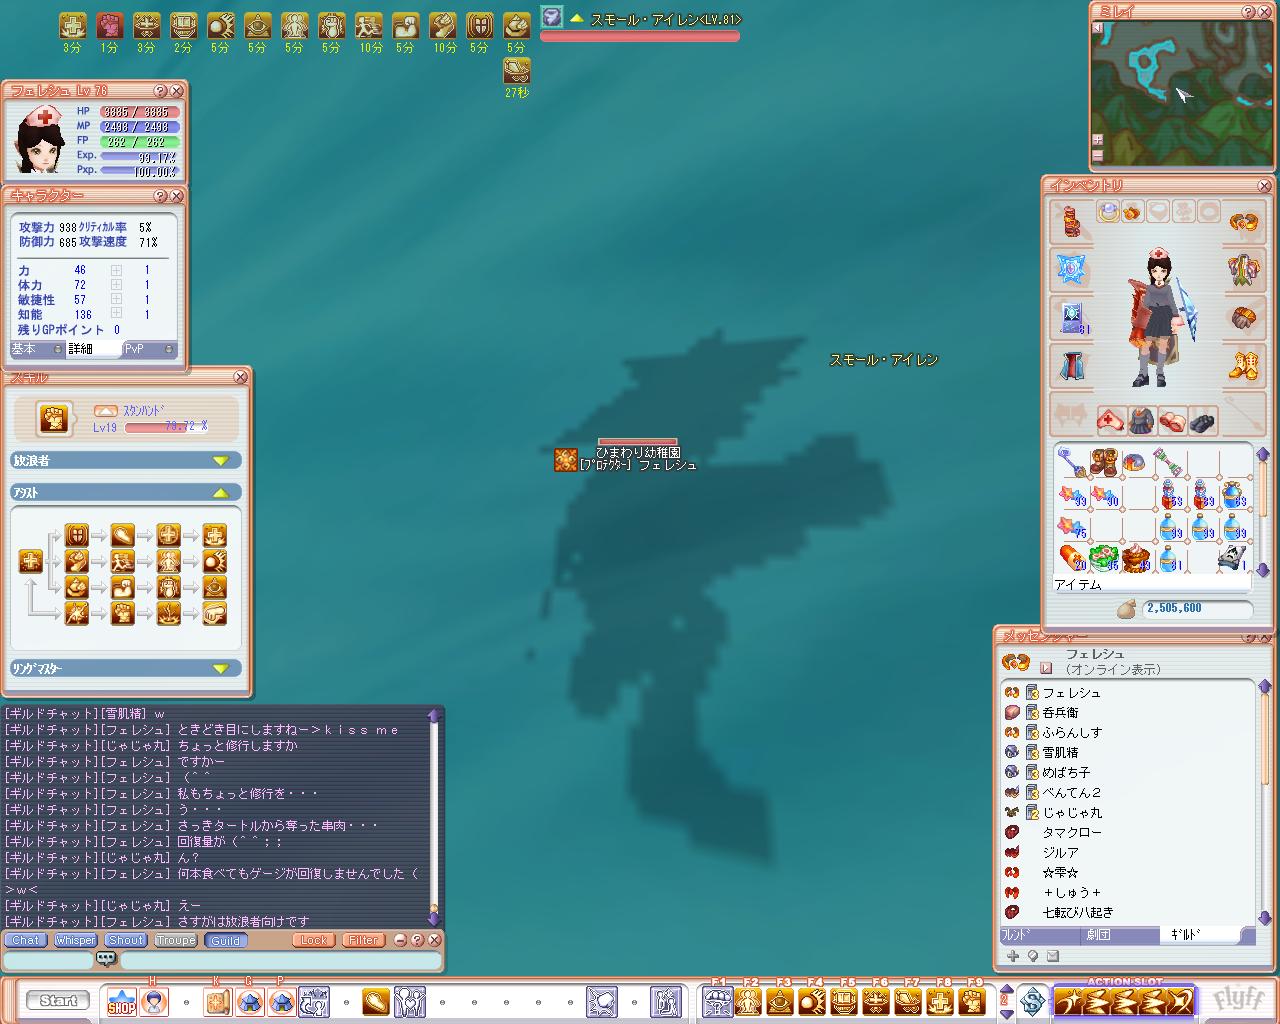Collapse the アシスト skill section
This screenshot has height=1024, width=1280.
click(126, 492)
